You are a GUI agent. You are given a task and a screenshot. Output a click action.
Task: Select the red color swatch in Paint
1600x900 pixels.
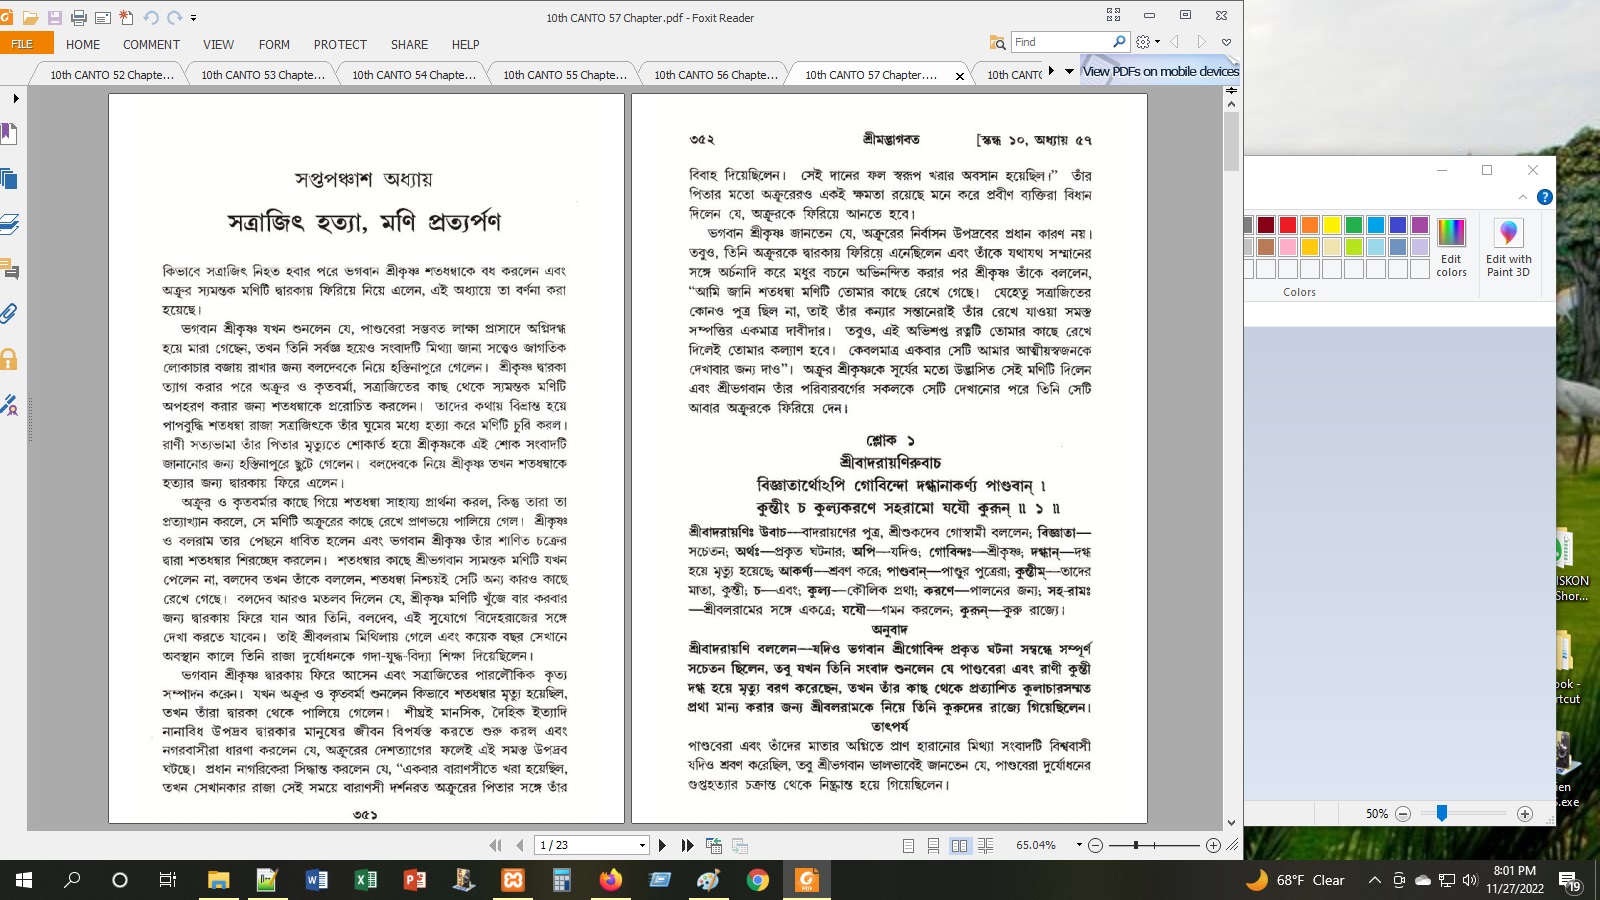pyautogui.click(x=1288, y=225)
